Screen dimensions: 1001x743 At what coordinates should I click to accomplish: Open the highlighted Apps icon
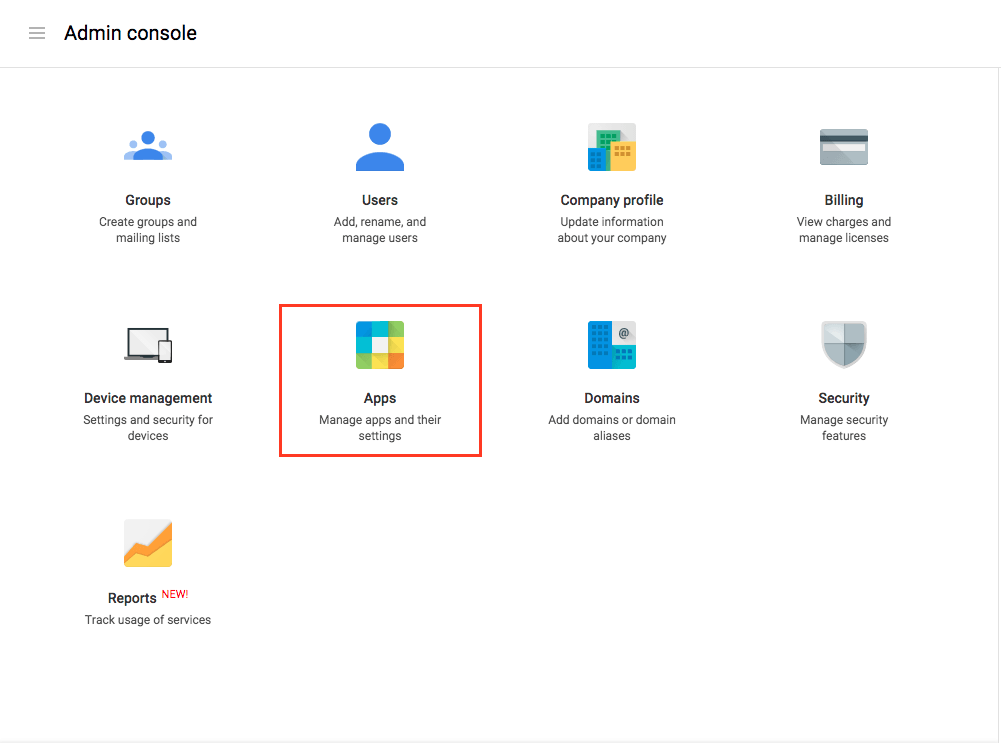380,344
